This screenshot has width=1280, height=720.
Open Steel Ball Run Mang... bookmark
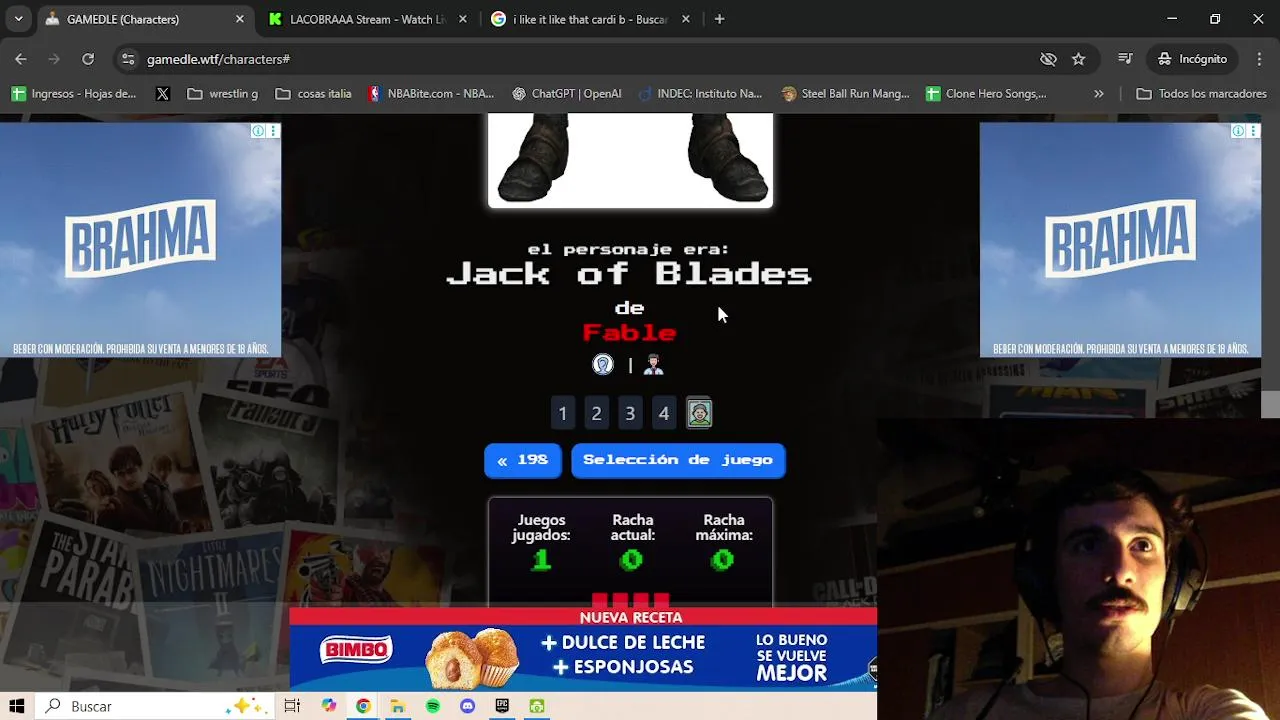(x=845, y=94)
